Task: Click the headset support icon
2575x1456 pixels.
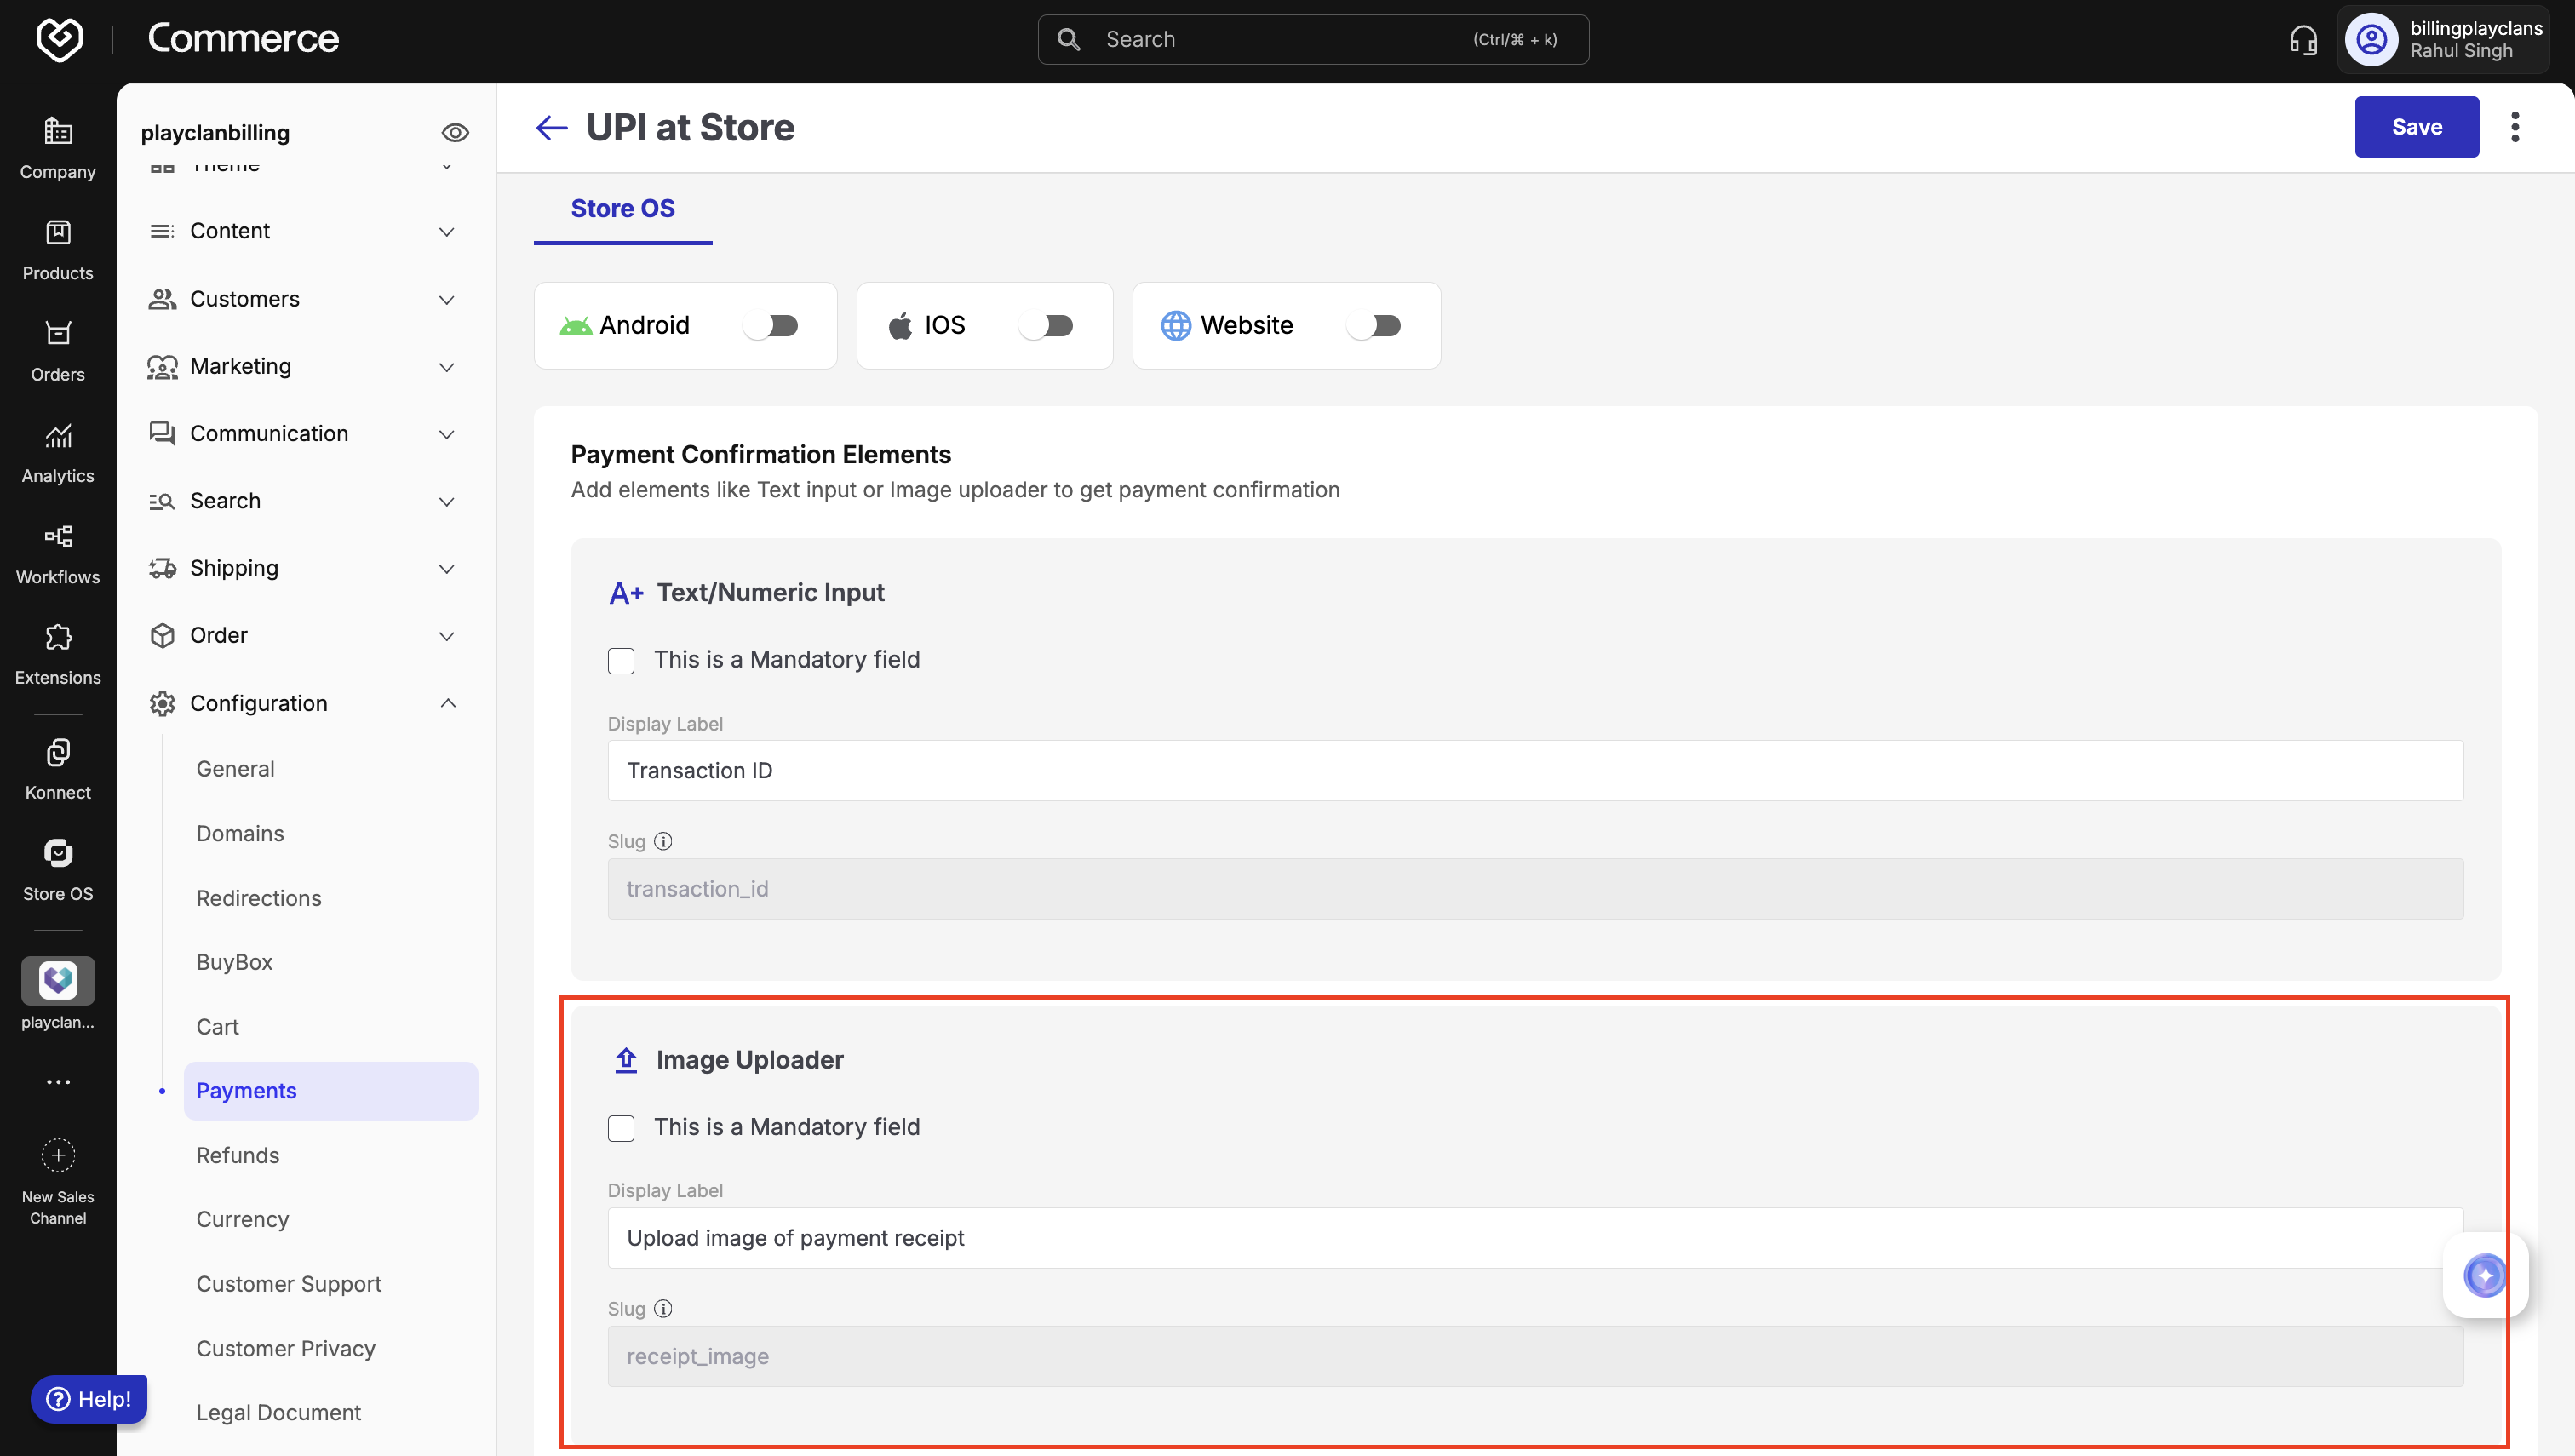Action: (x=2303, y=40)
